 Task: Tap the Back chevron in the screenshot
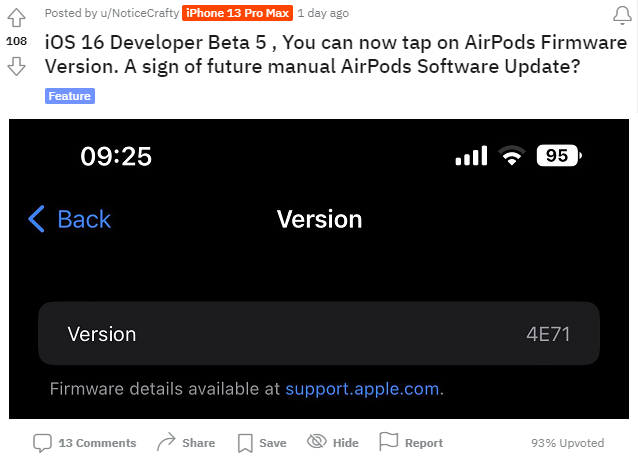36,219
